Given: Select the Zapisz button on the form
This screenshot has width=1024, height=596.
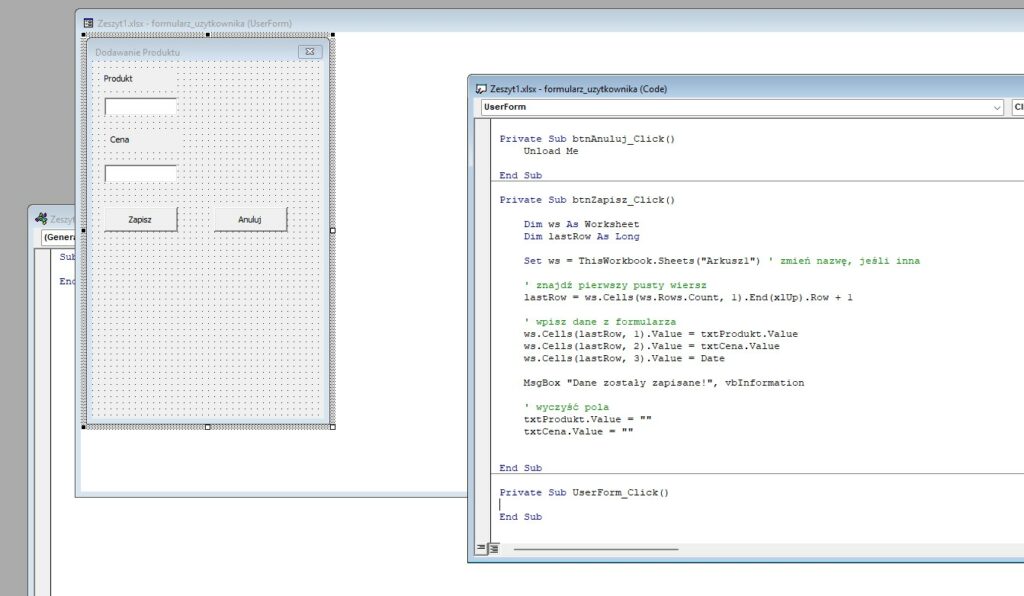Looking at the screenshot, I should (x=140, y=219).
